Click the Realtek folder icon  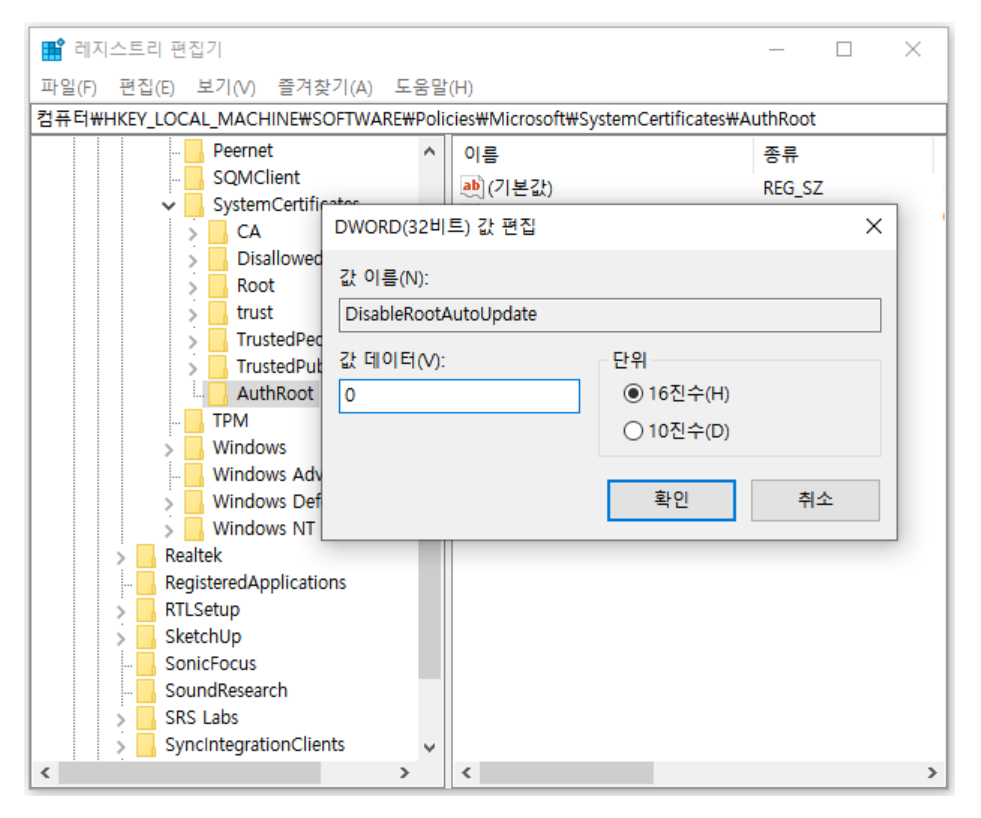point(146,555)
